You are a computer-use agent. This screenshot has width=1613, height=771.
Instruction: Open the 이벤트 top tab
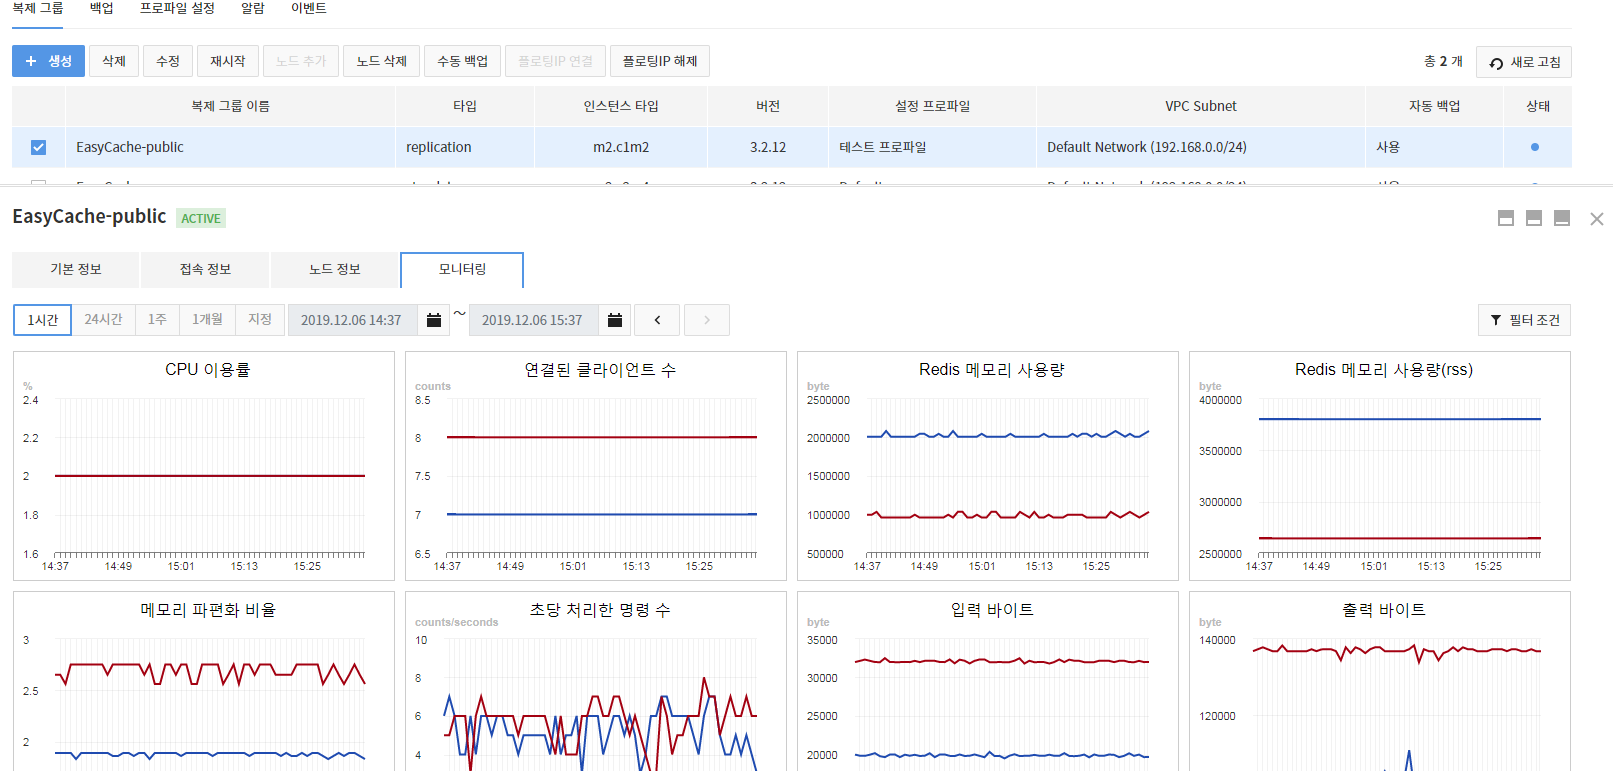[309, 8]
